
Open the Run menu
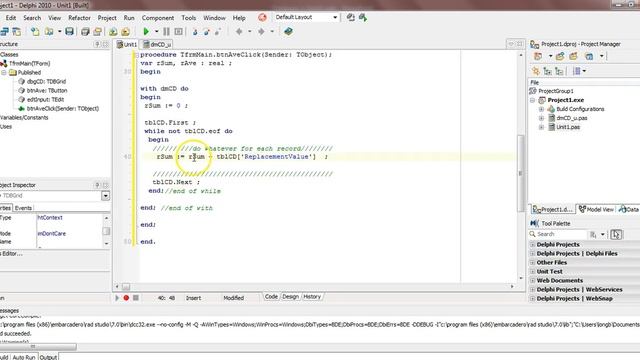tap(129, 18)
